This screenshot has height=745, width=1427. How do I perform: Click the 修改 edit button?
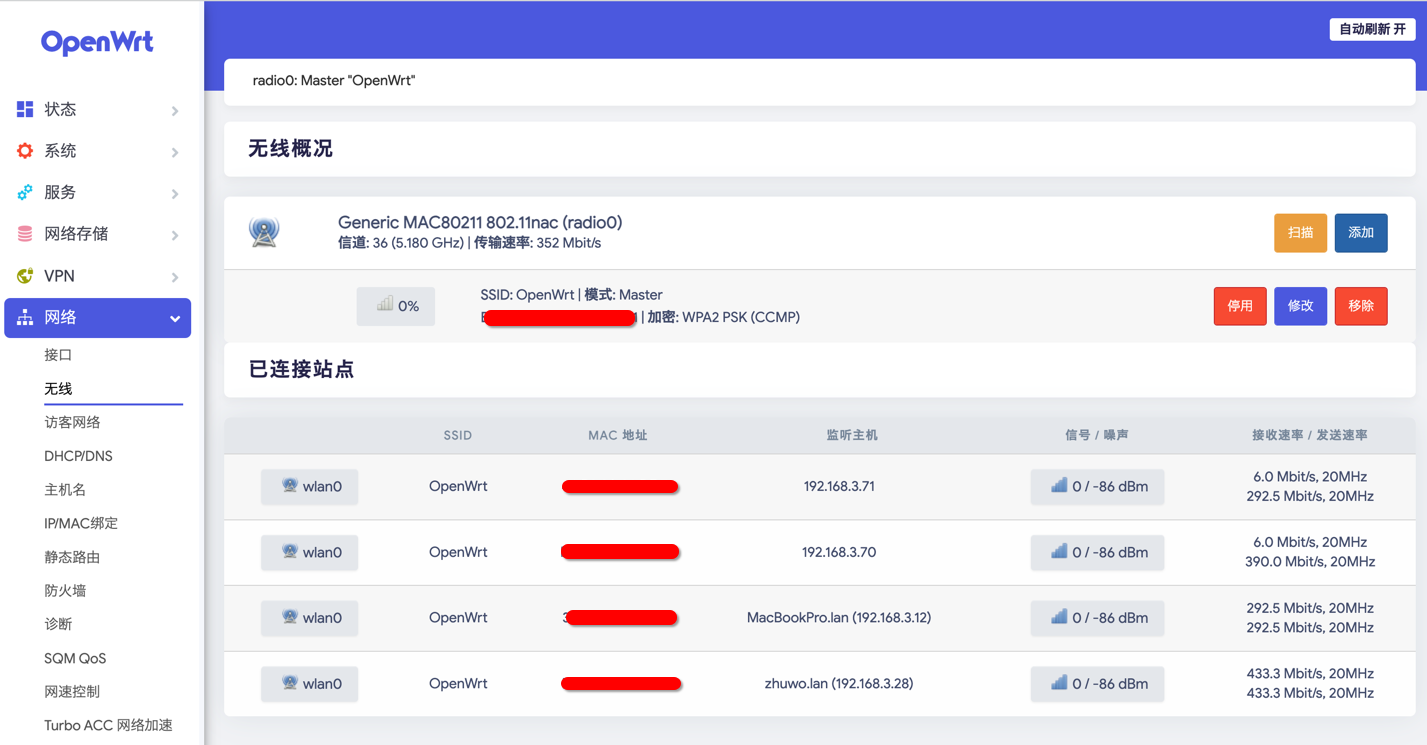[1300, 306]
